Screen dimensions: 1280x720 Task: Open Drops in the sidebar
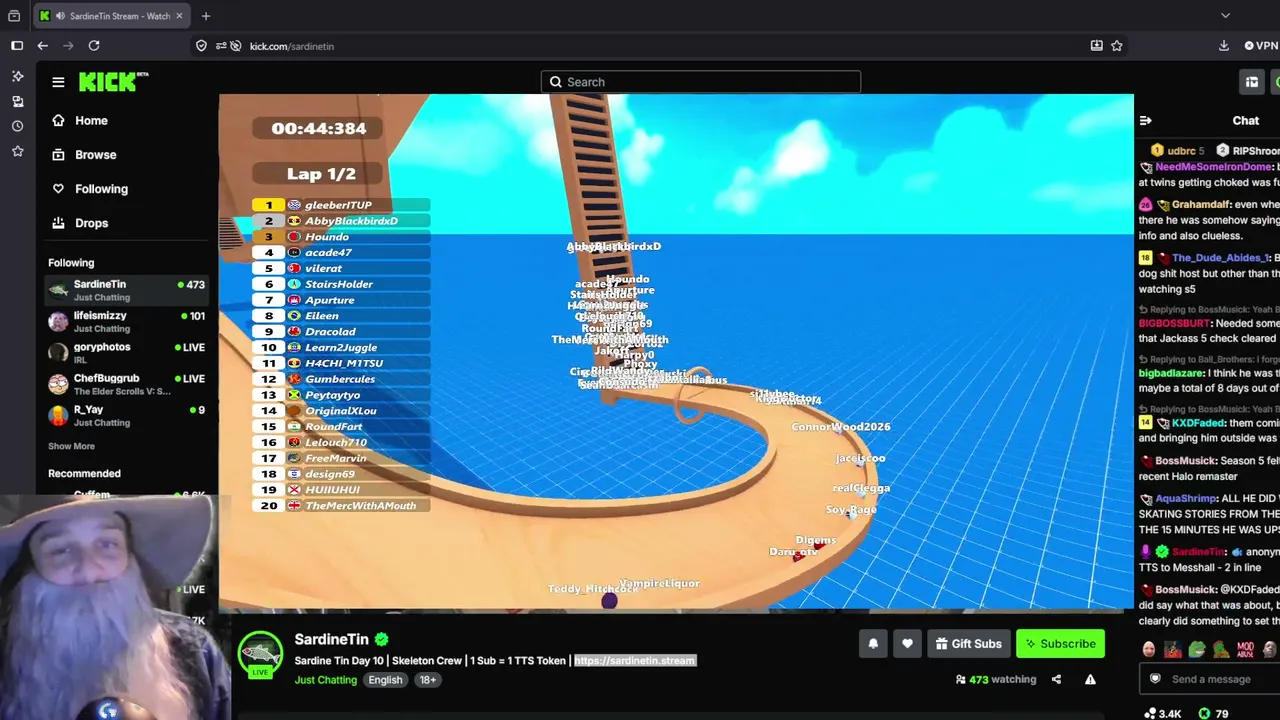(x=80, y=223)
